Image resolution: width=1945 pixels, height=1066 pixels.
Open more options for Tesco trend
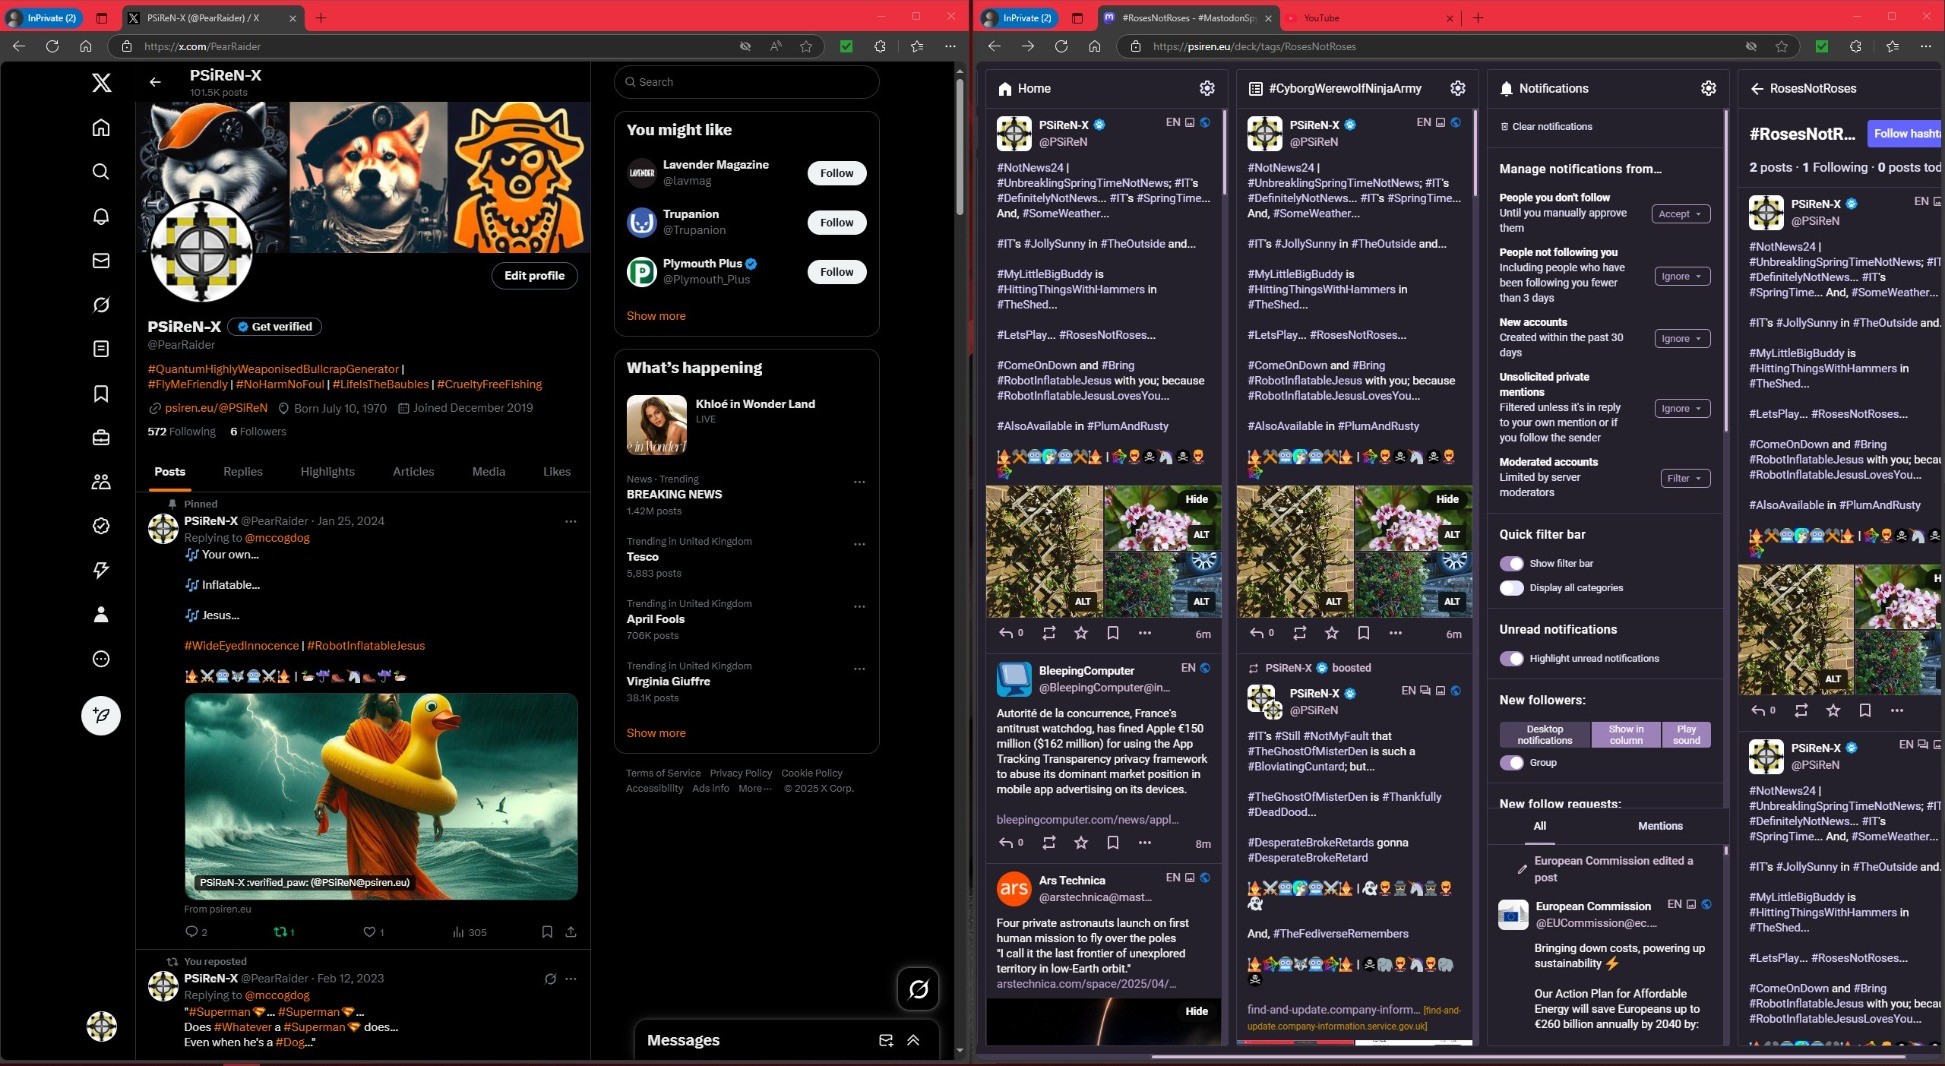(859, 544)
